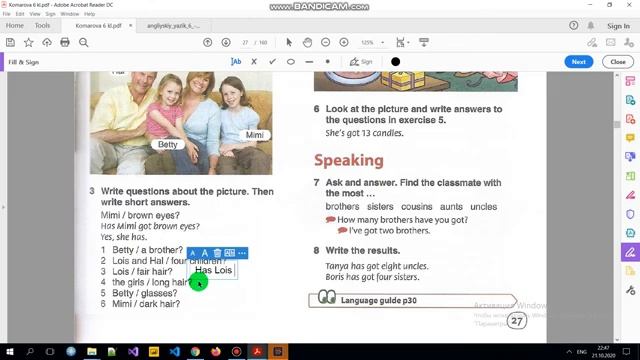The width and height of the screenshot is (640, 360).
Task: Open the Windows Start menu
Action: pos(9,351)
